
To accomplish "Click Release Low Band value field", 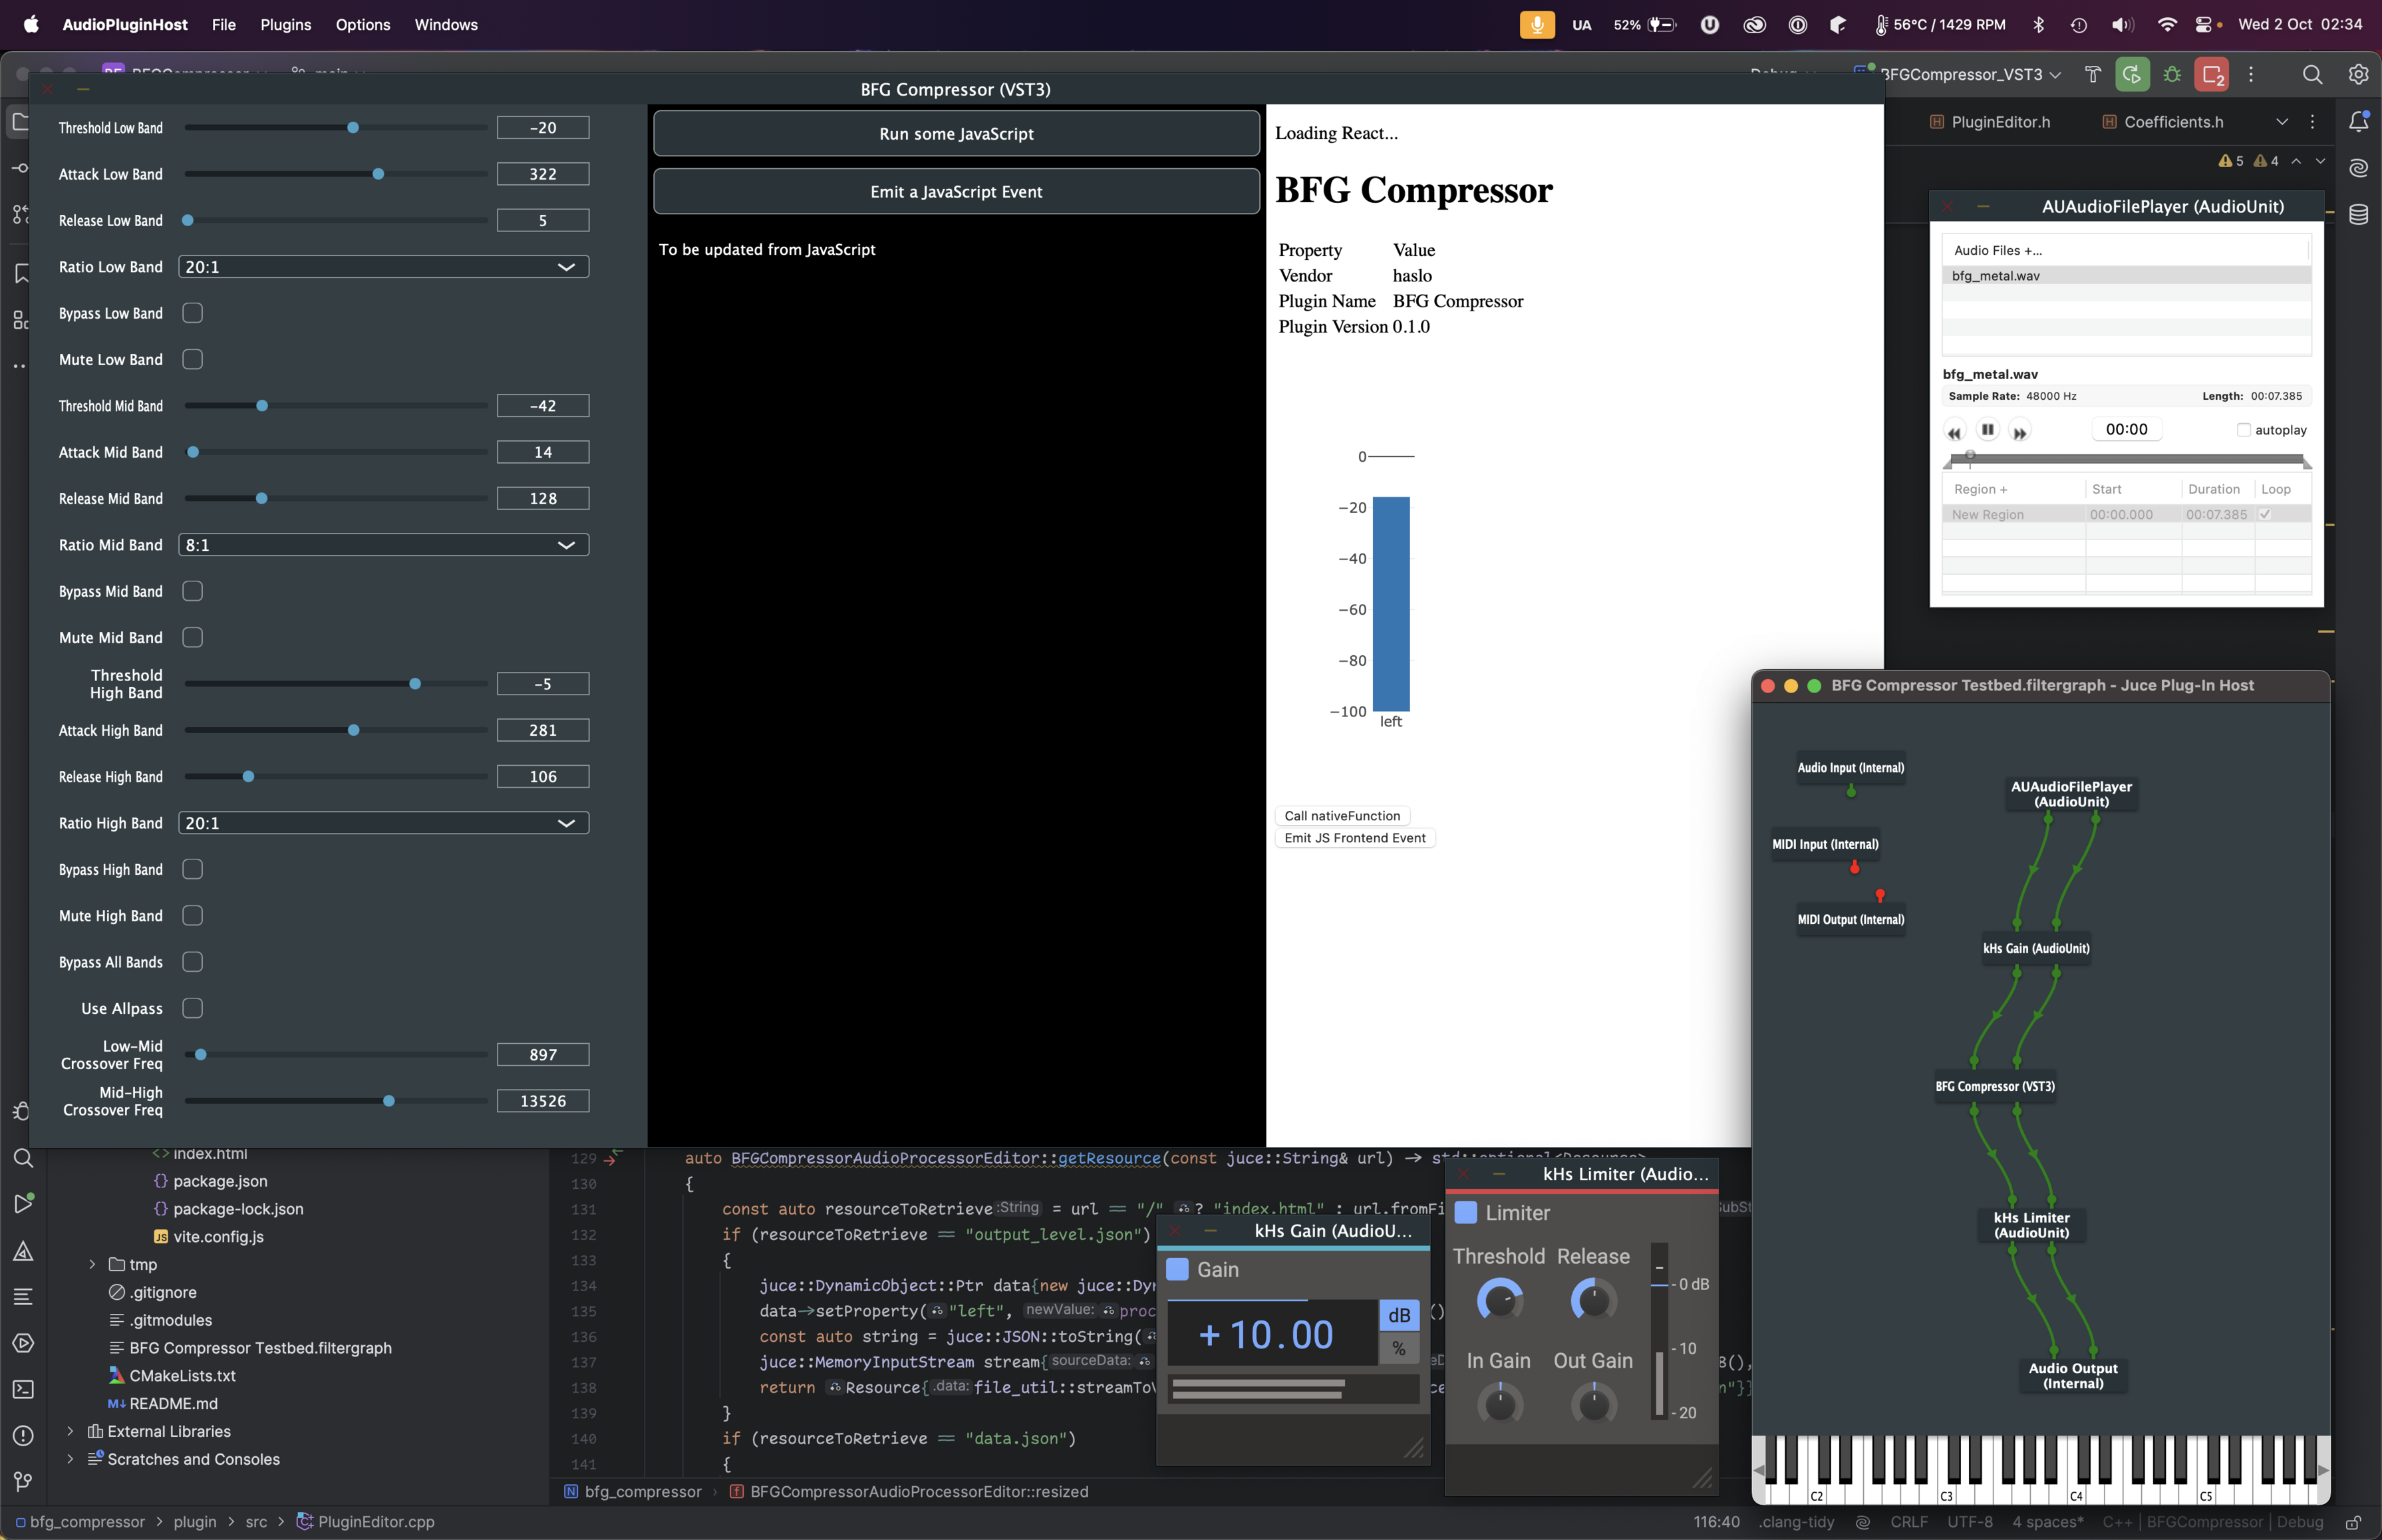I will click(x=543, y=220).
